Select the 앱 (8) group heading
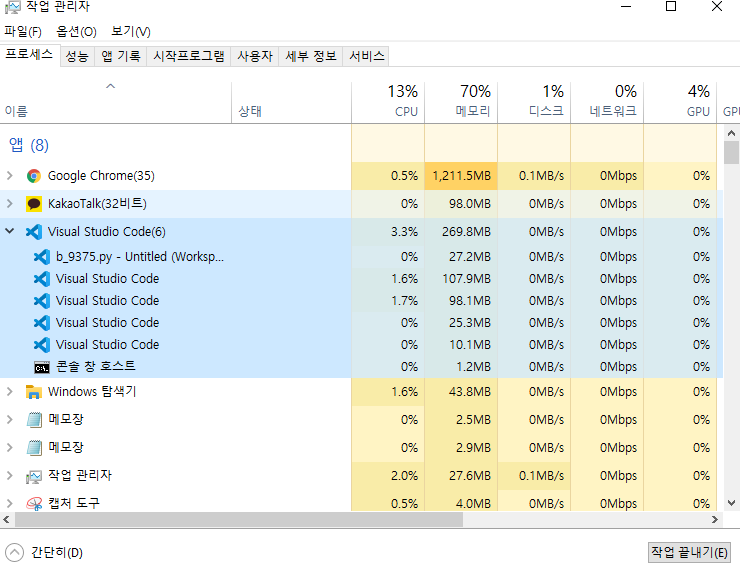This screenshot has height=571, width=740. coord(29,145)
